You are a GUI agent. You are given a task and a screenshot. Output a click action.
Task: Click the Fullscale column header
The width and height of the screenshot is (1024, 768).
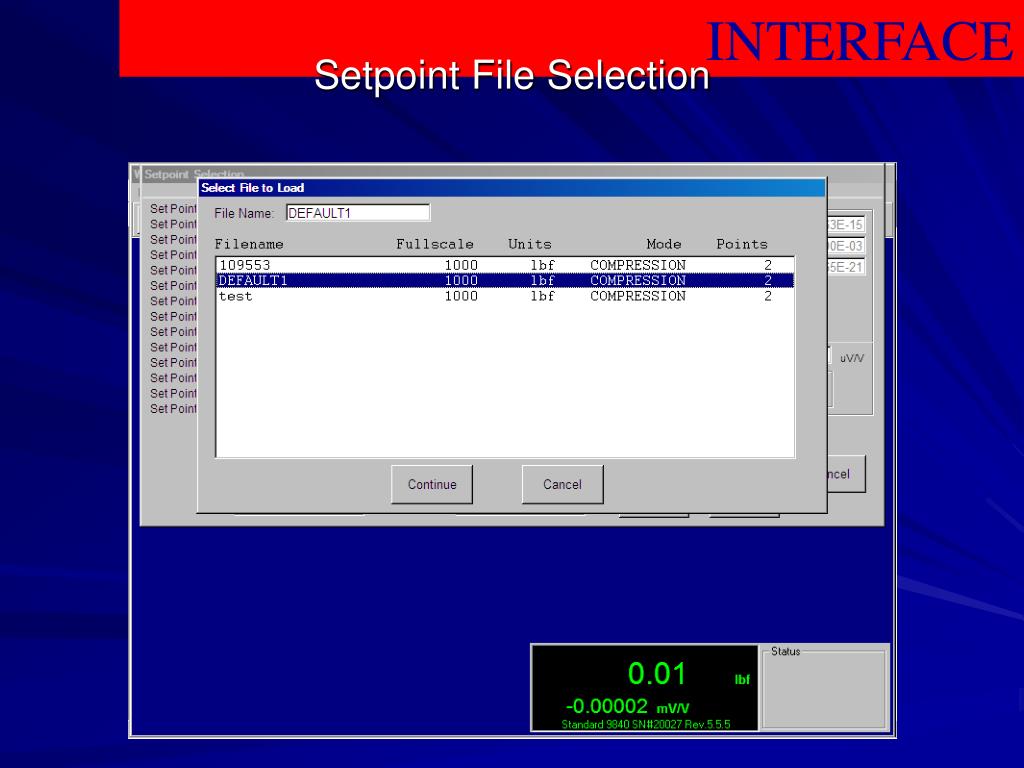point(434,244)
